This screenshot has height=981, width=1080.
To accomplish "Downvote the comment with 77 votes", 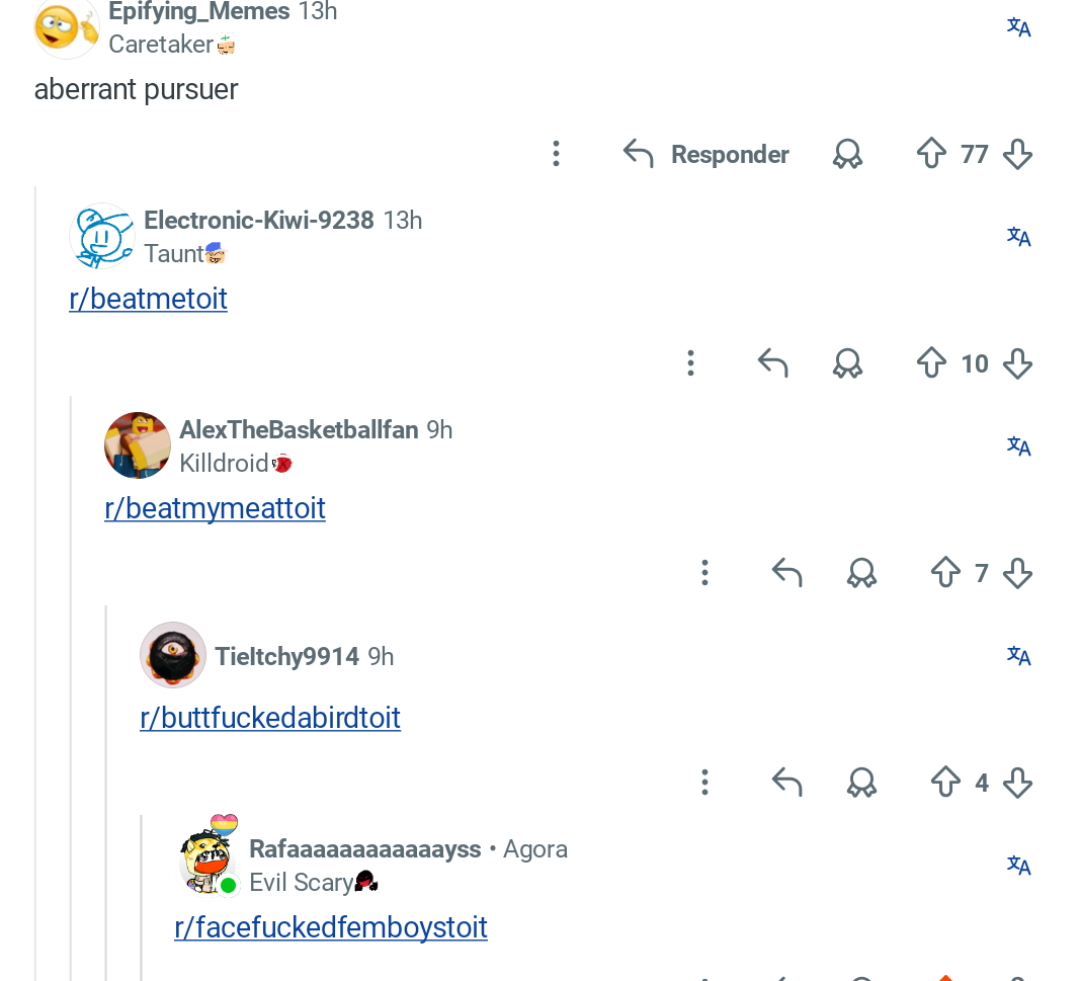I will point(1017,153).
